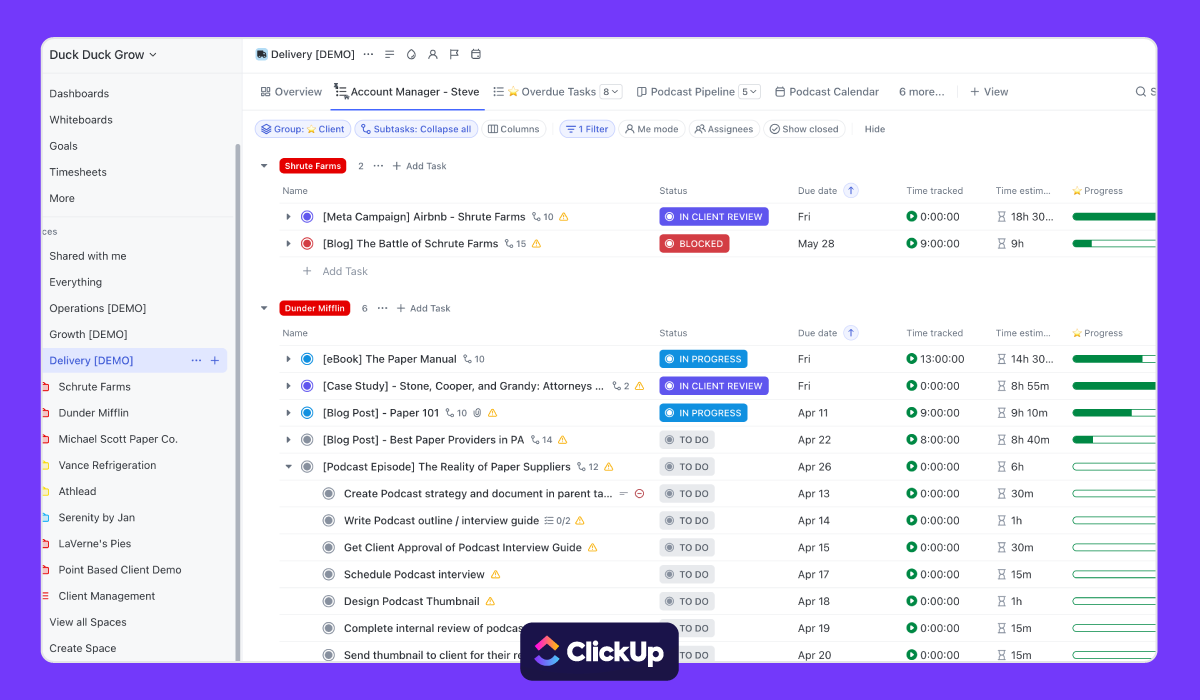
Task: Toggle Subtasks: Collapse all
Action: (x=416, y=128)
